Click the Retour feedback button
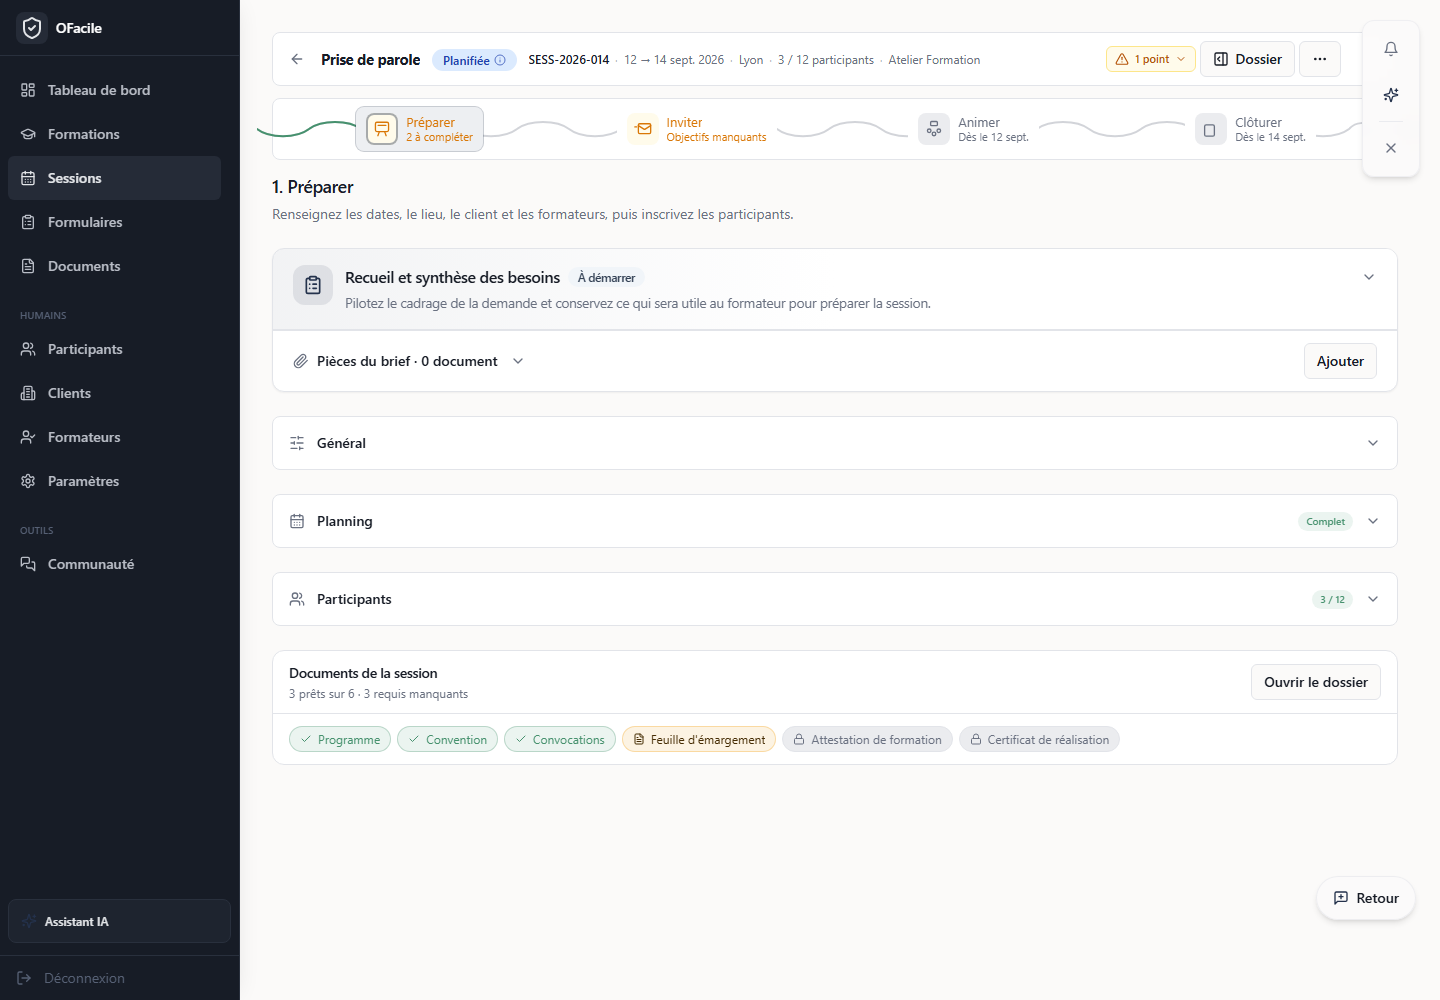1440x1000 pixels. click(x=1366, y=898)
